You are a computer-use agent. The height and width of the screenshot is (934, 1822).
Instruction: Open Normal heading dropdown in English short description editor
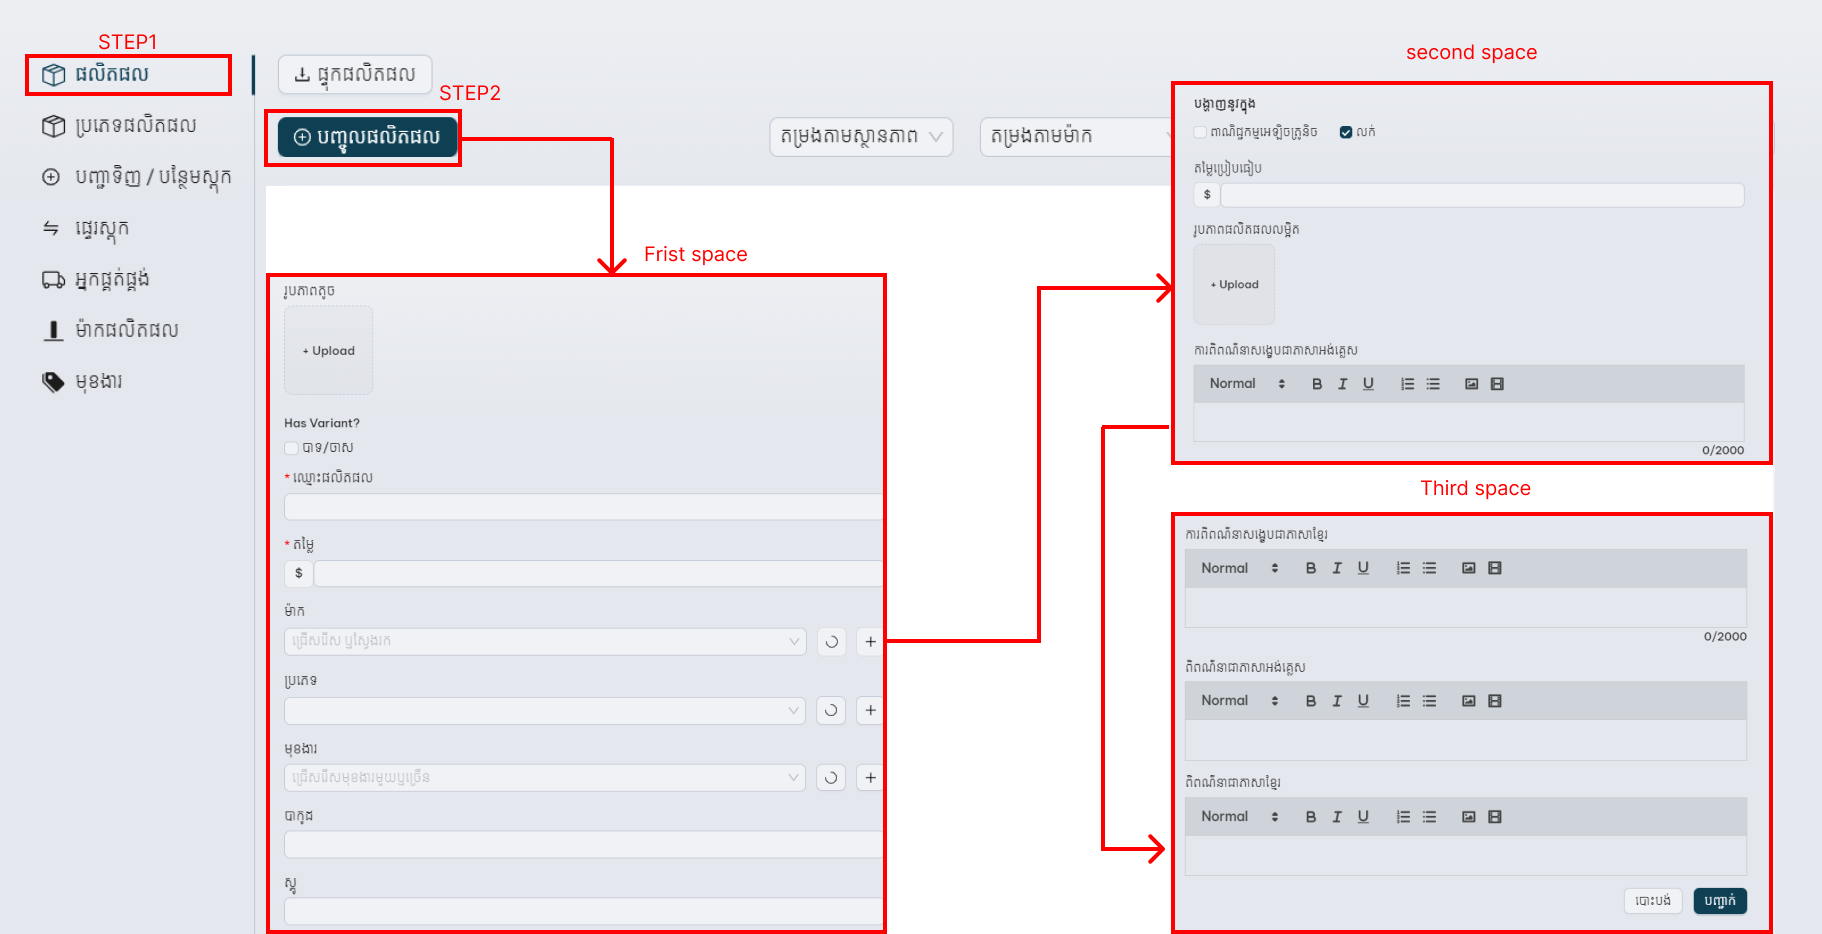point(1246,384)
